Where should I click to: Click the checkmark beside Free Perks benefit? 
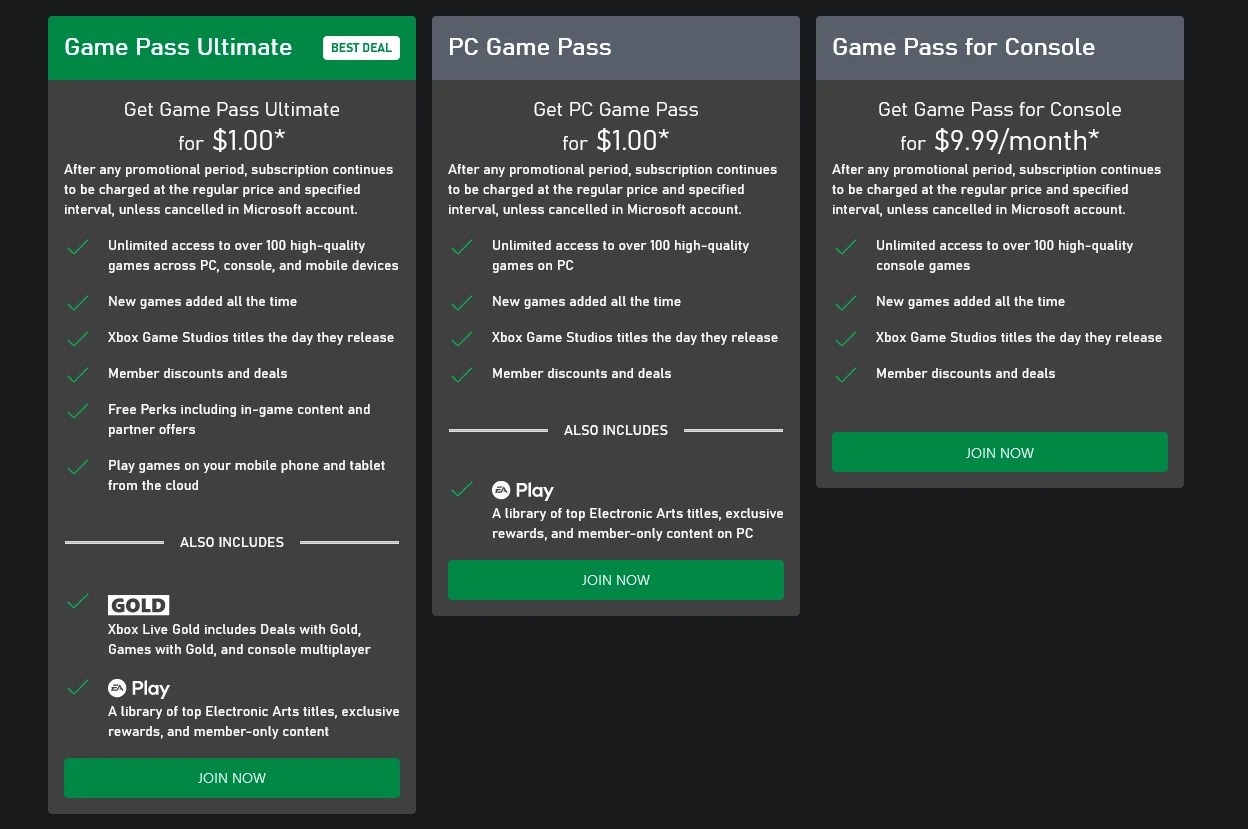click(78, 410)
